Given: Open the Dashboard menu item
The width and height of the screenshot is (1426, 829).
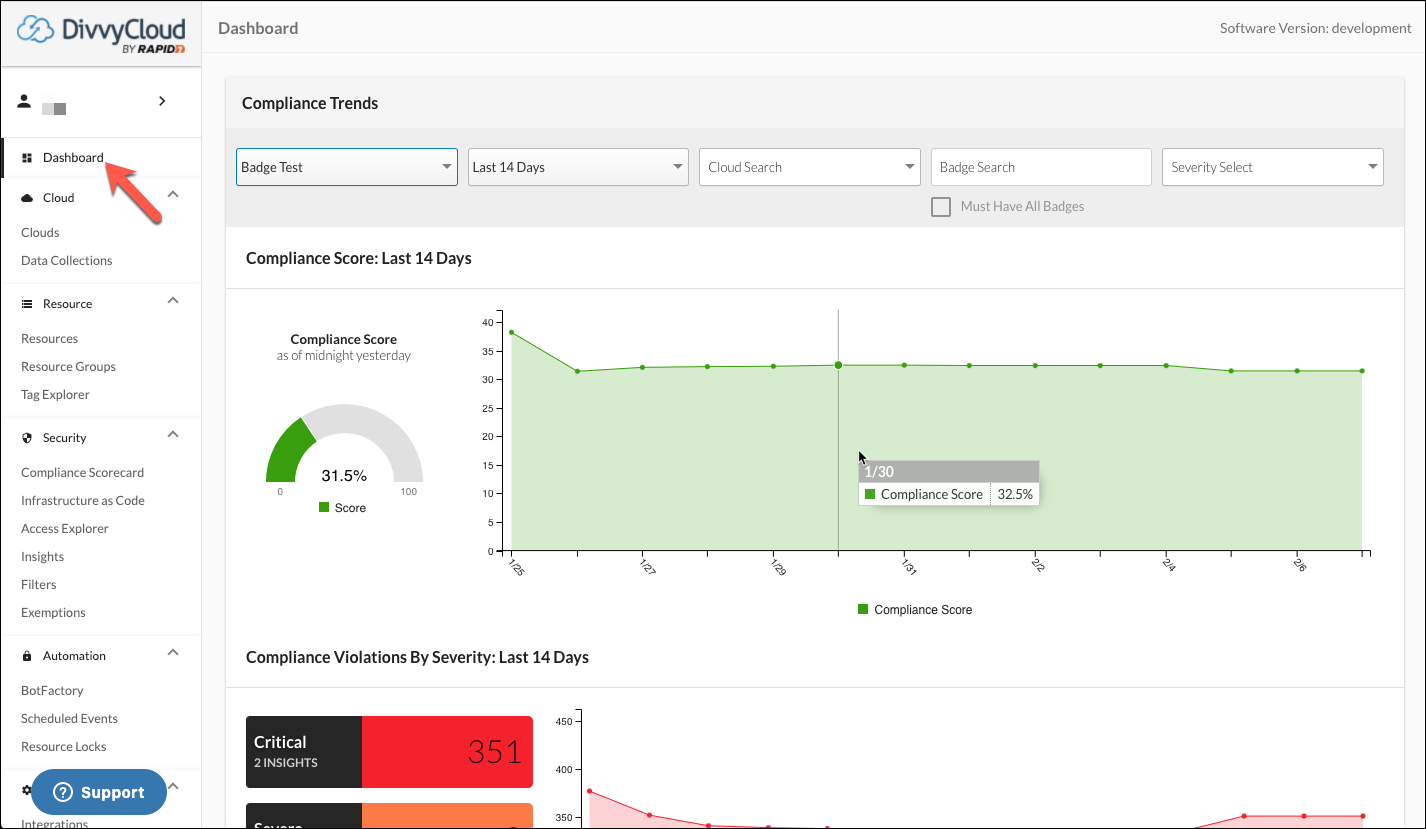Looking at the screenshot, I should coord(73,157).
